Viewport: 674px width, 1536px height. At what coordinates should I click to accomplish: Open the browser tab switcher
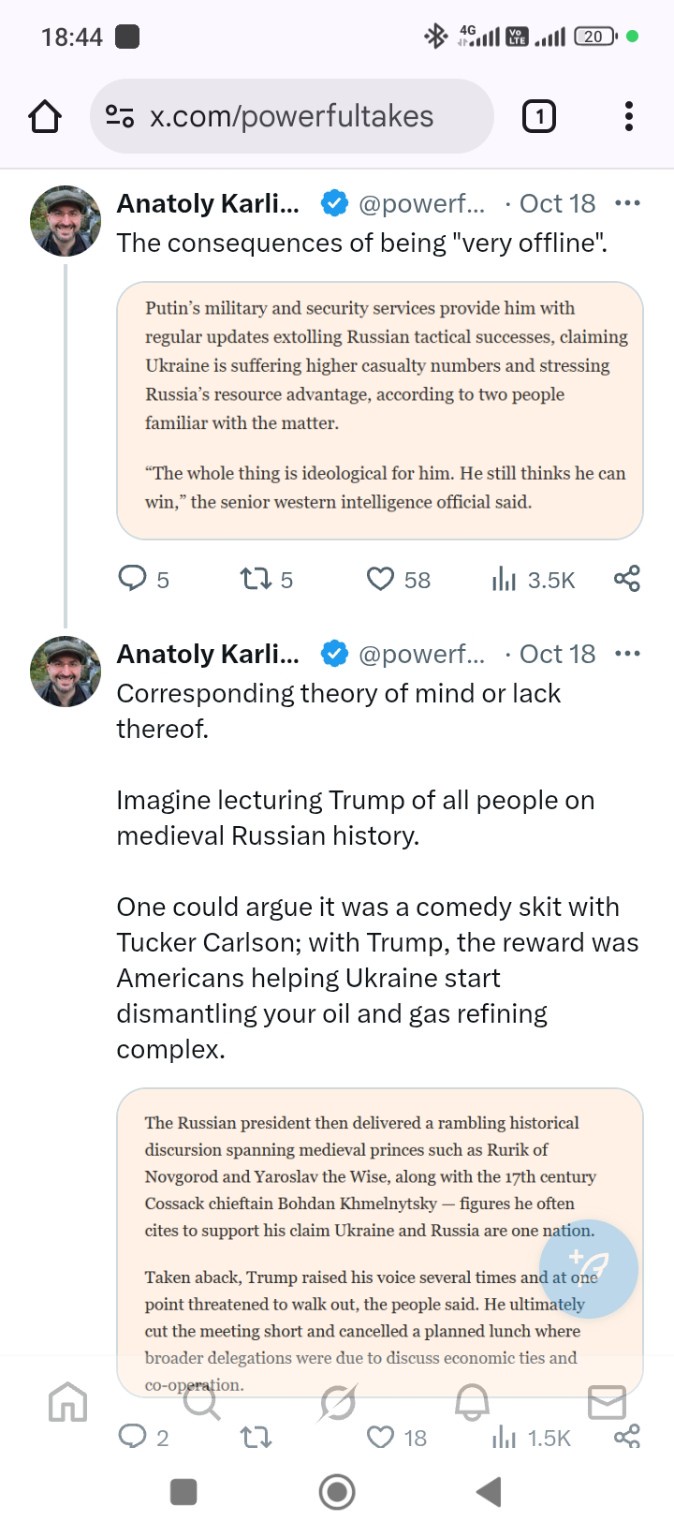click(539, 117)
